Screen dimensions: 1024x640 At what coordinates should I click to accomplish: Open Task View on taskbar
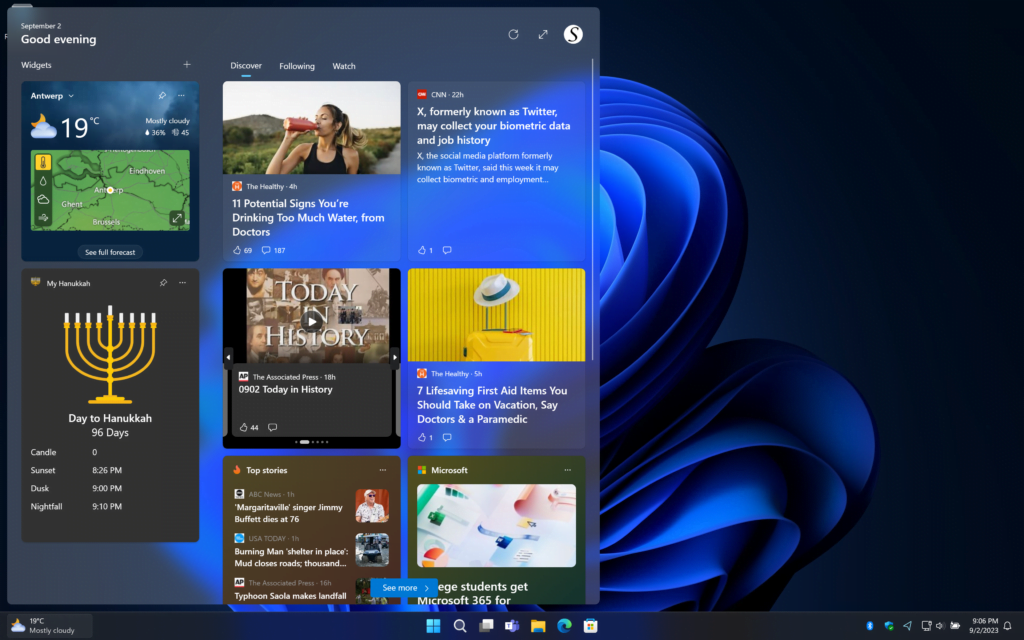[x=486, y=626]
